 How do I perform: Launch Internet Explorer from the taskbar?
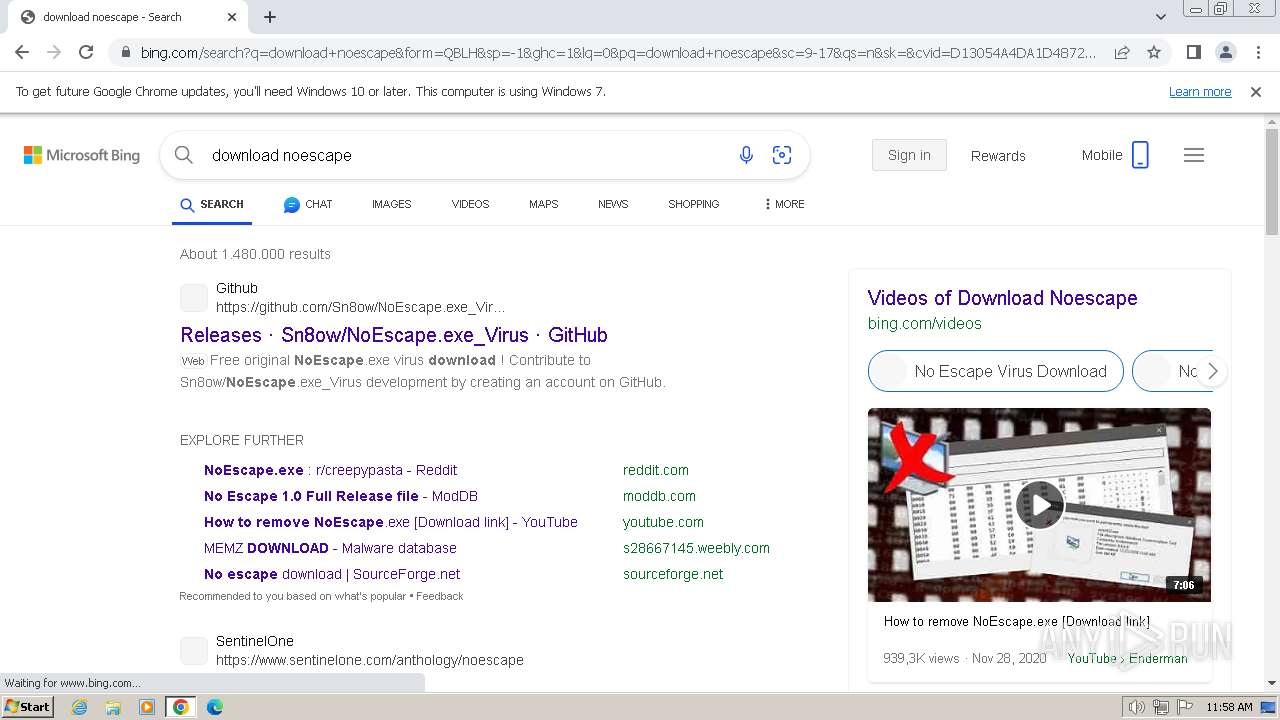[x=79, y=707]
